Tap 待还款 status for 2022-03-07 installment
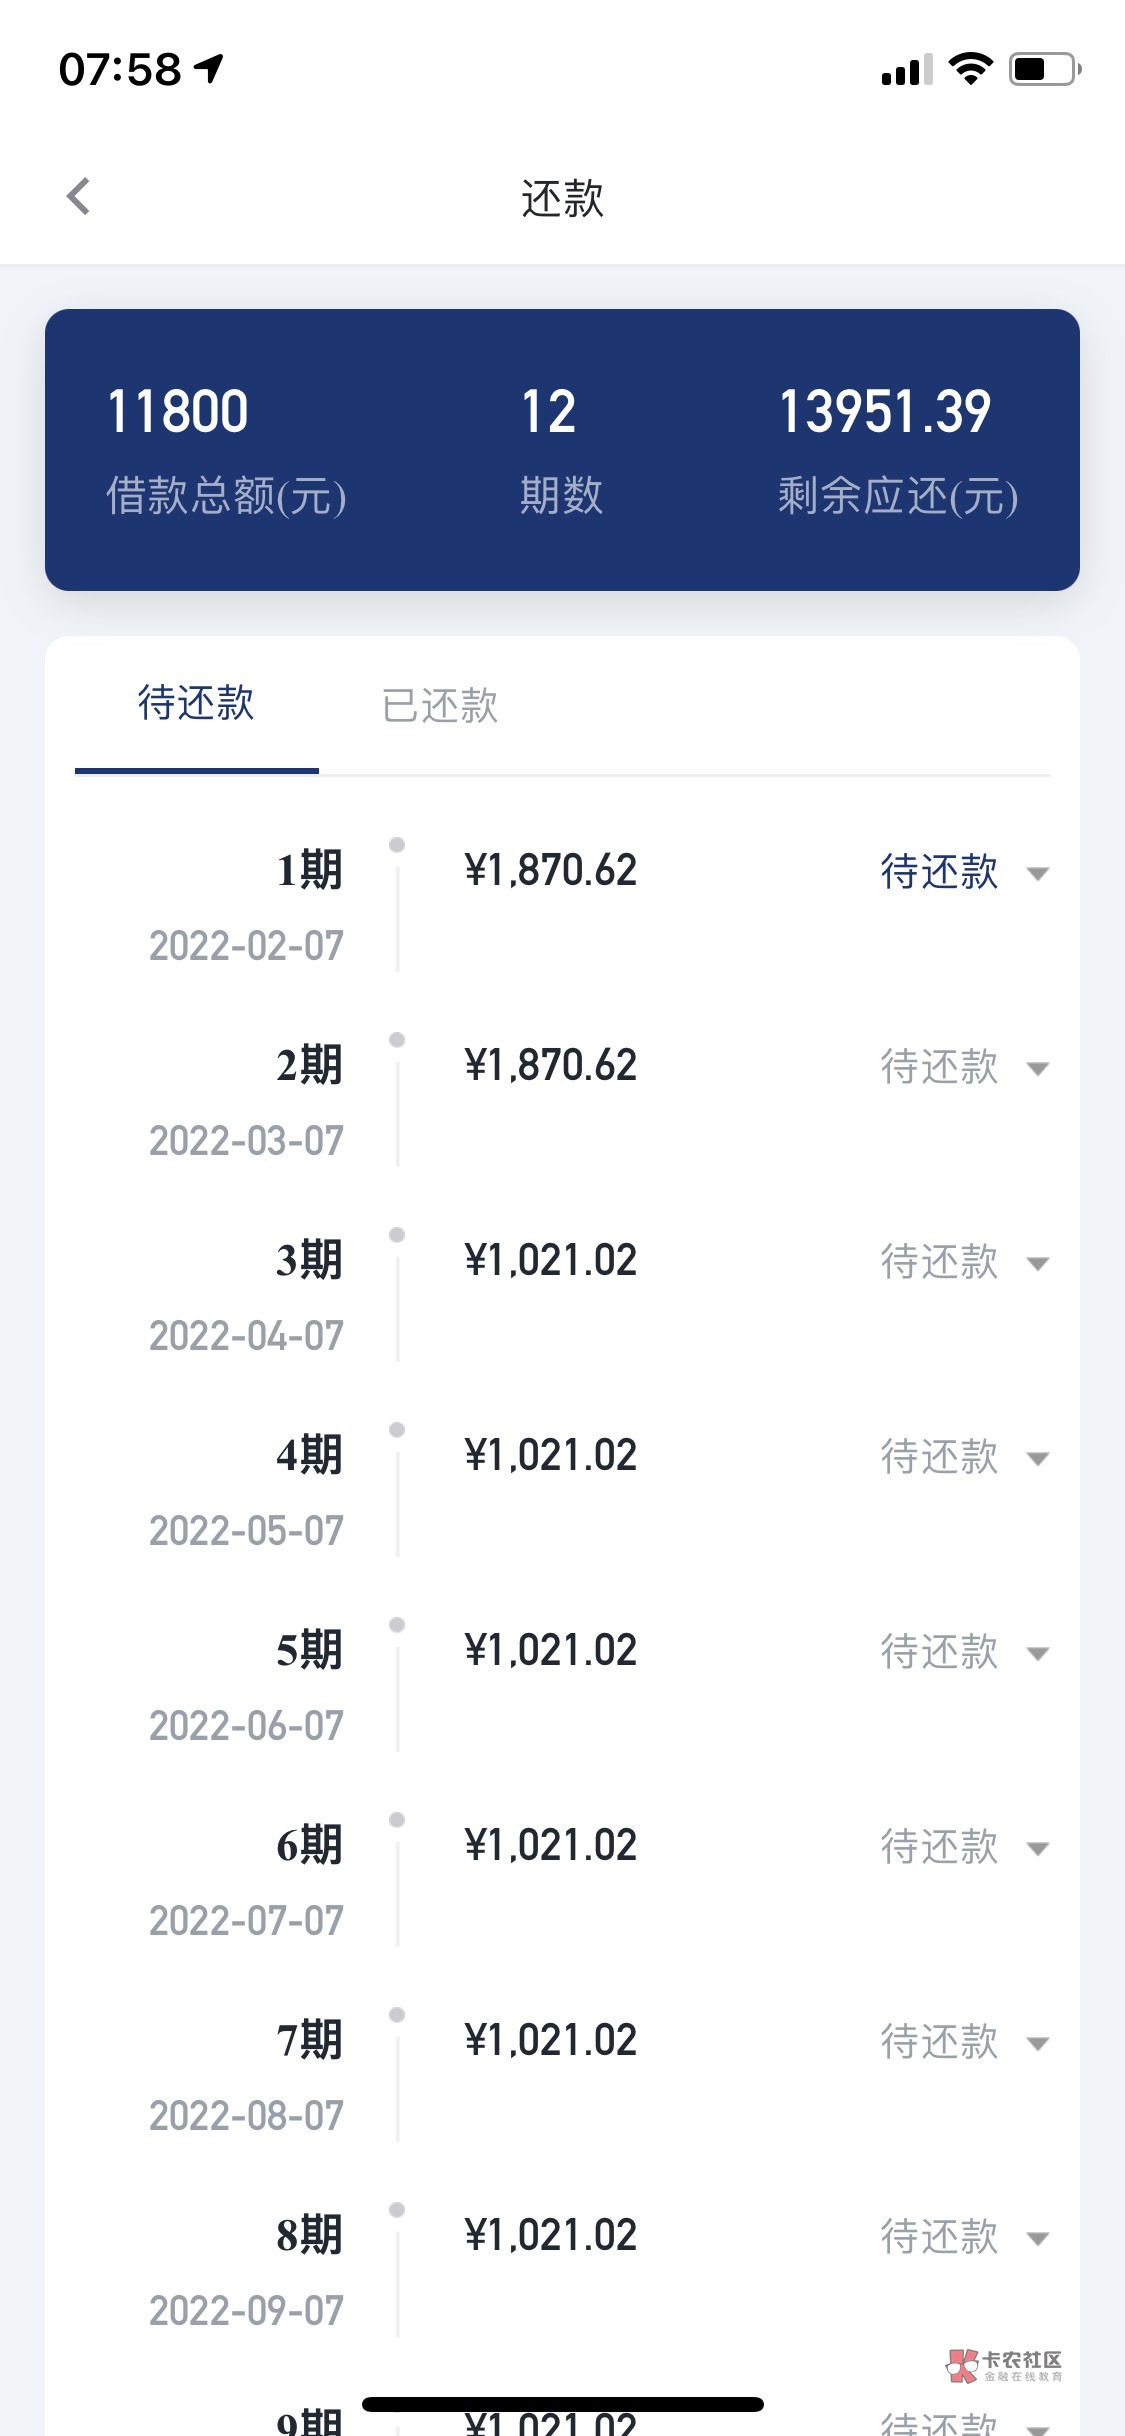The image size is (1125, 2436). (x=939, y=1067)
